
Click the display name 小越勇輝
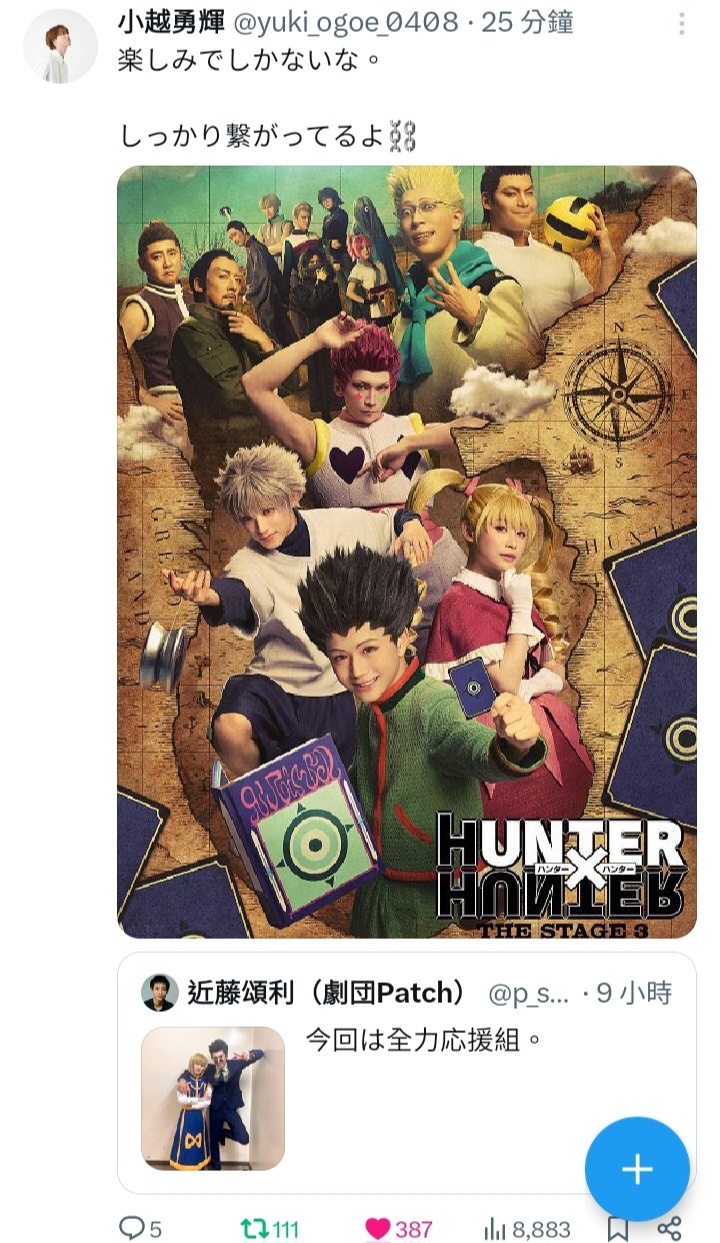[170, 23]
